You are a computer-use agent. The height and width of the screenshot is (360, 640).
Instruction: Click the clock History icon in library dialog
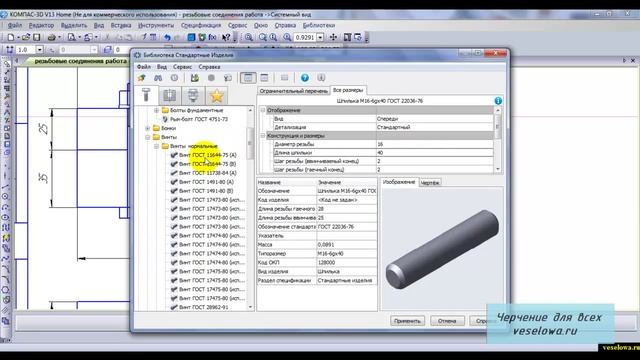pyautogui.click(x=174, y=78)
